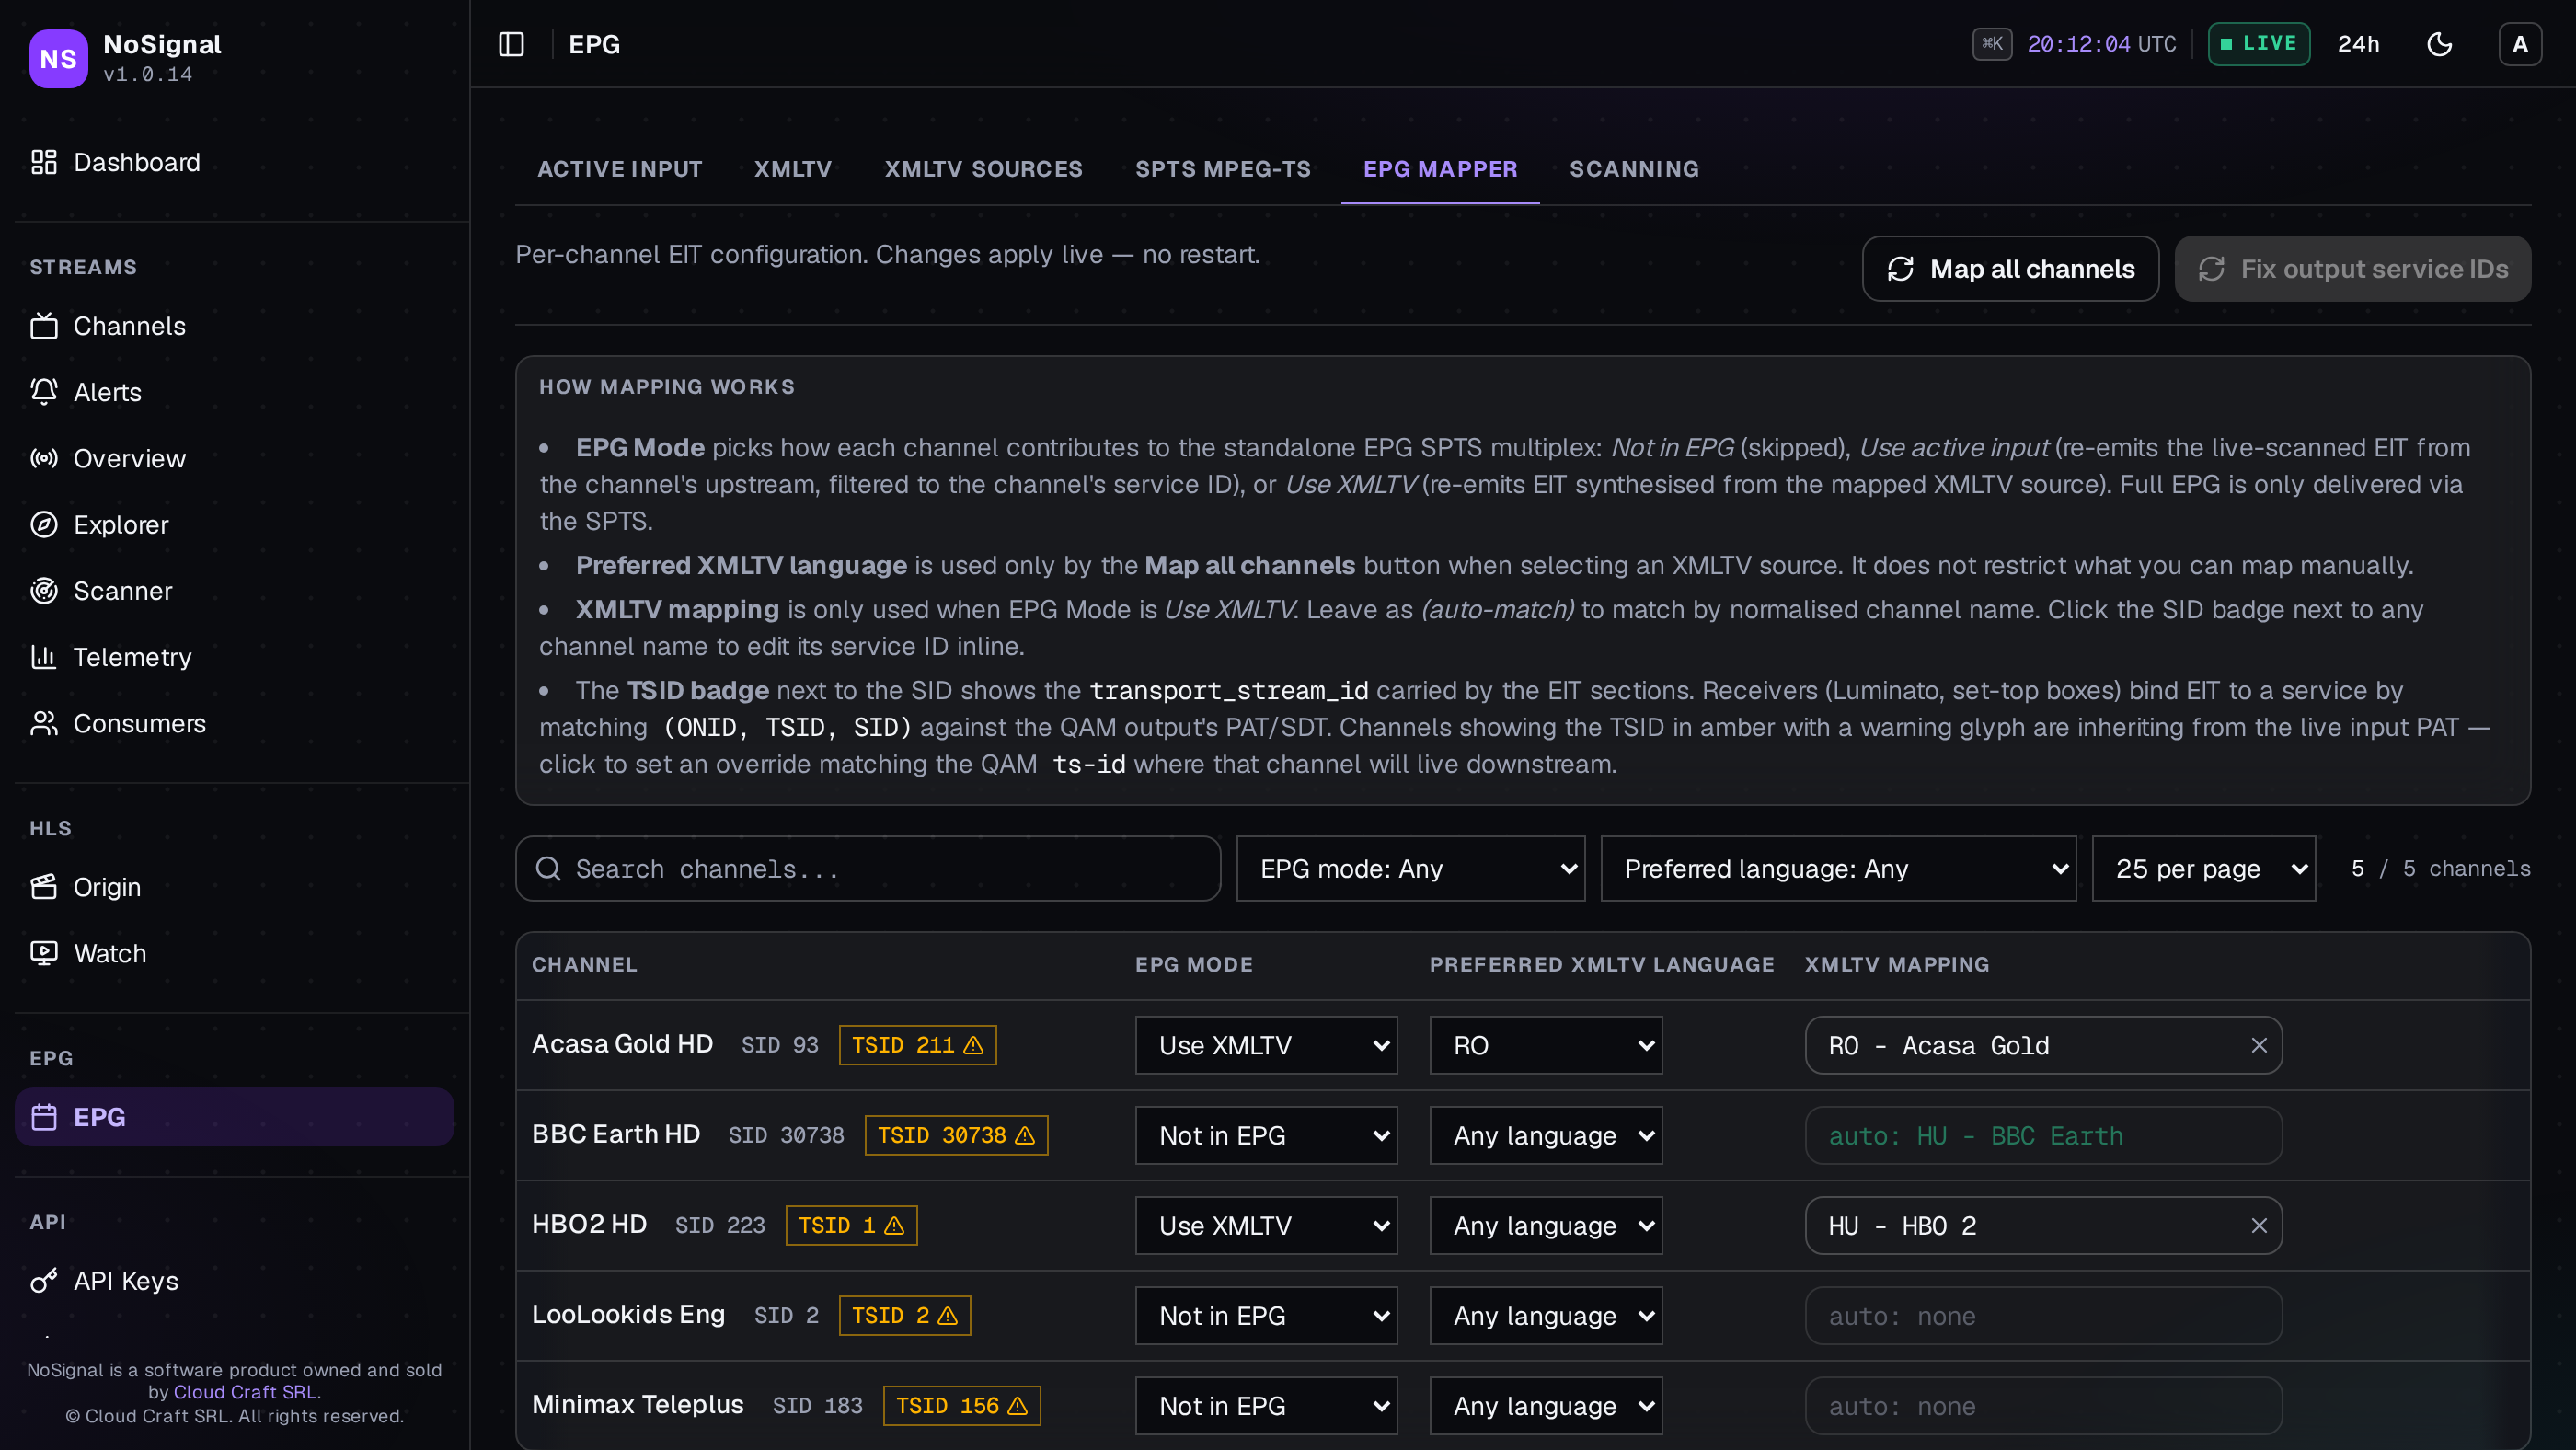Screen dimensions: 2576x1450
Task: Clear HU - HBO 2 mapping
Action: pos(2258,1226)
